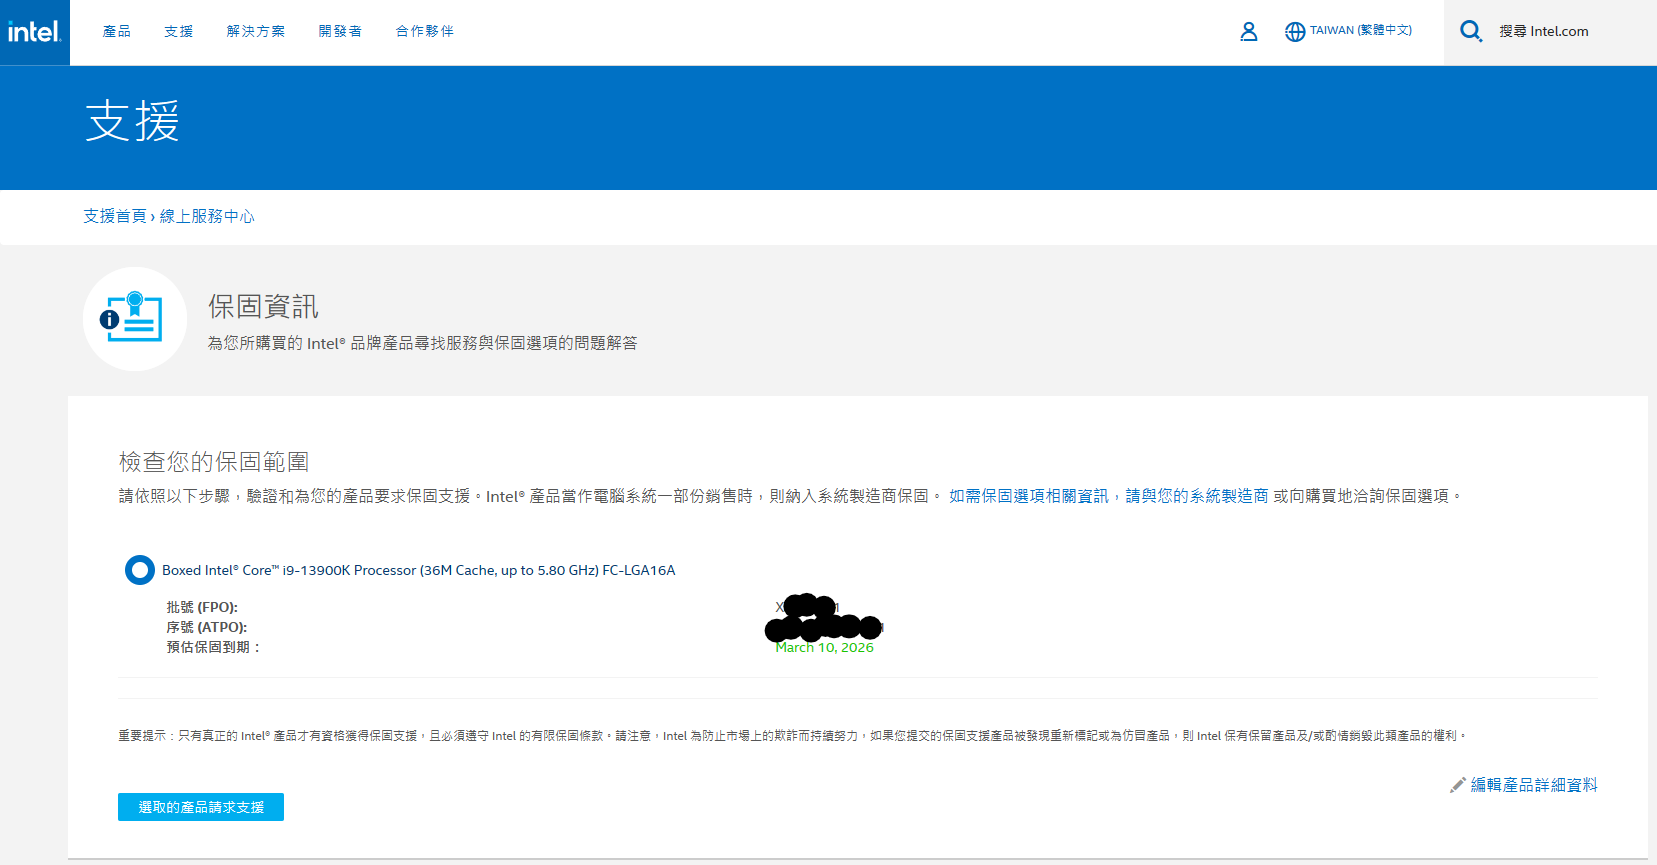Click 選取的產品請求支援 button

point(201,807)
